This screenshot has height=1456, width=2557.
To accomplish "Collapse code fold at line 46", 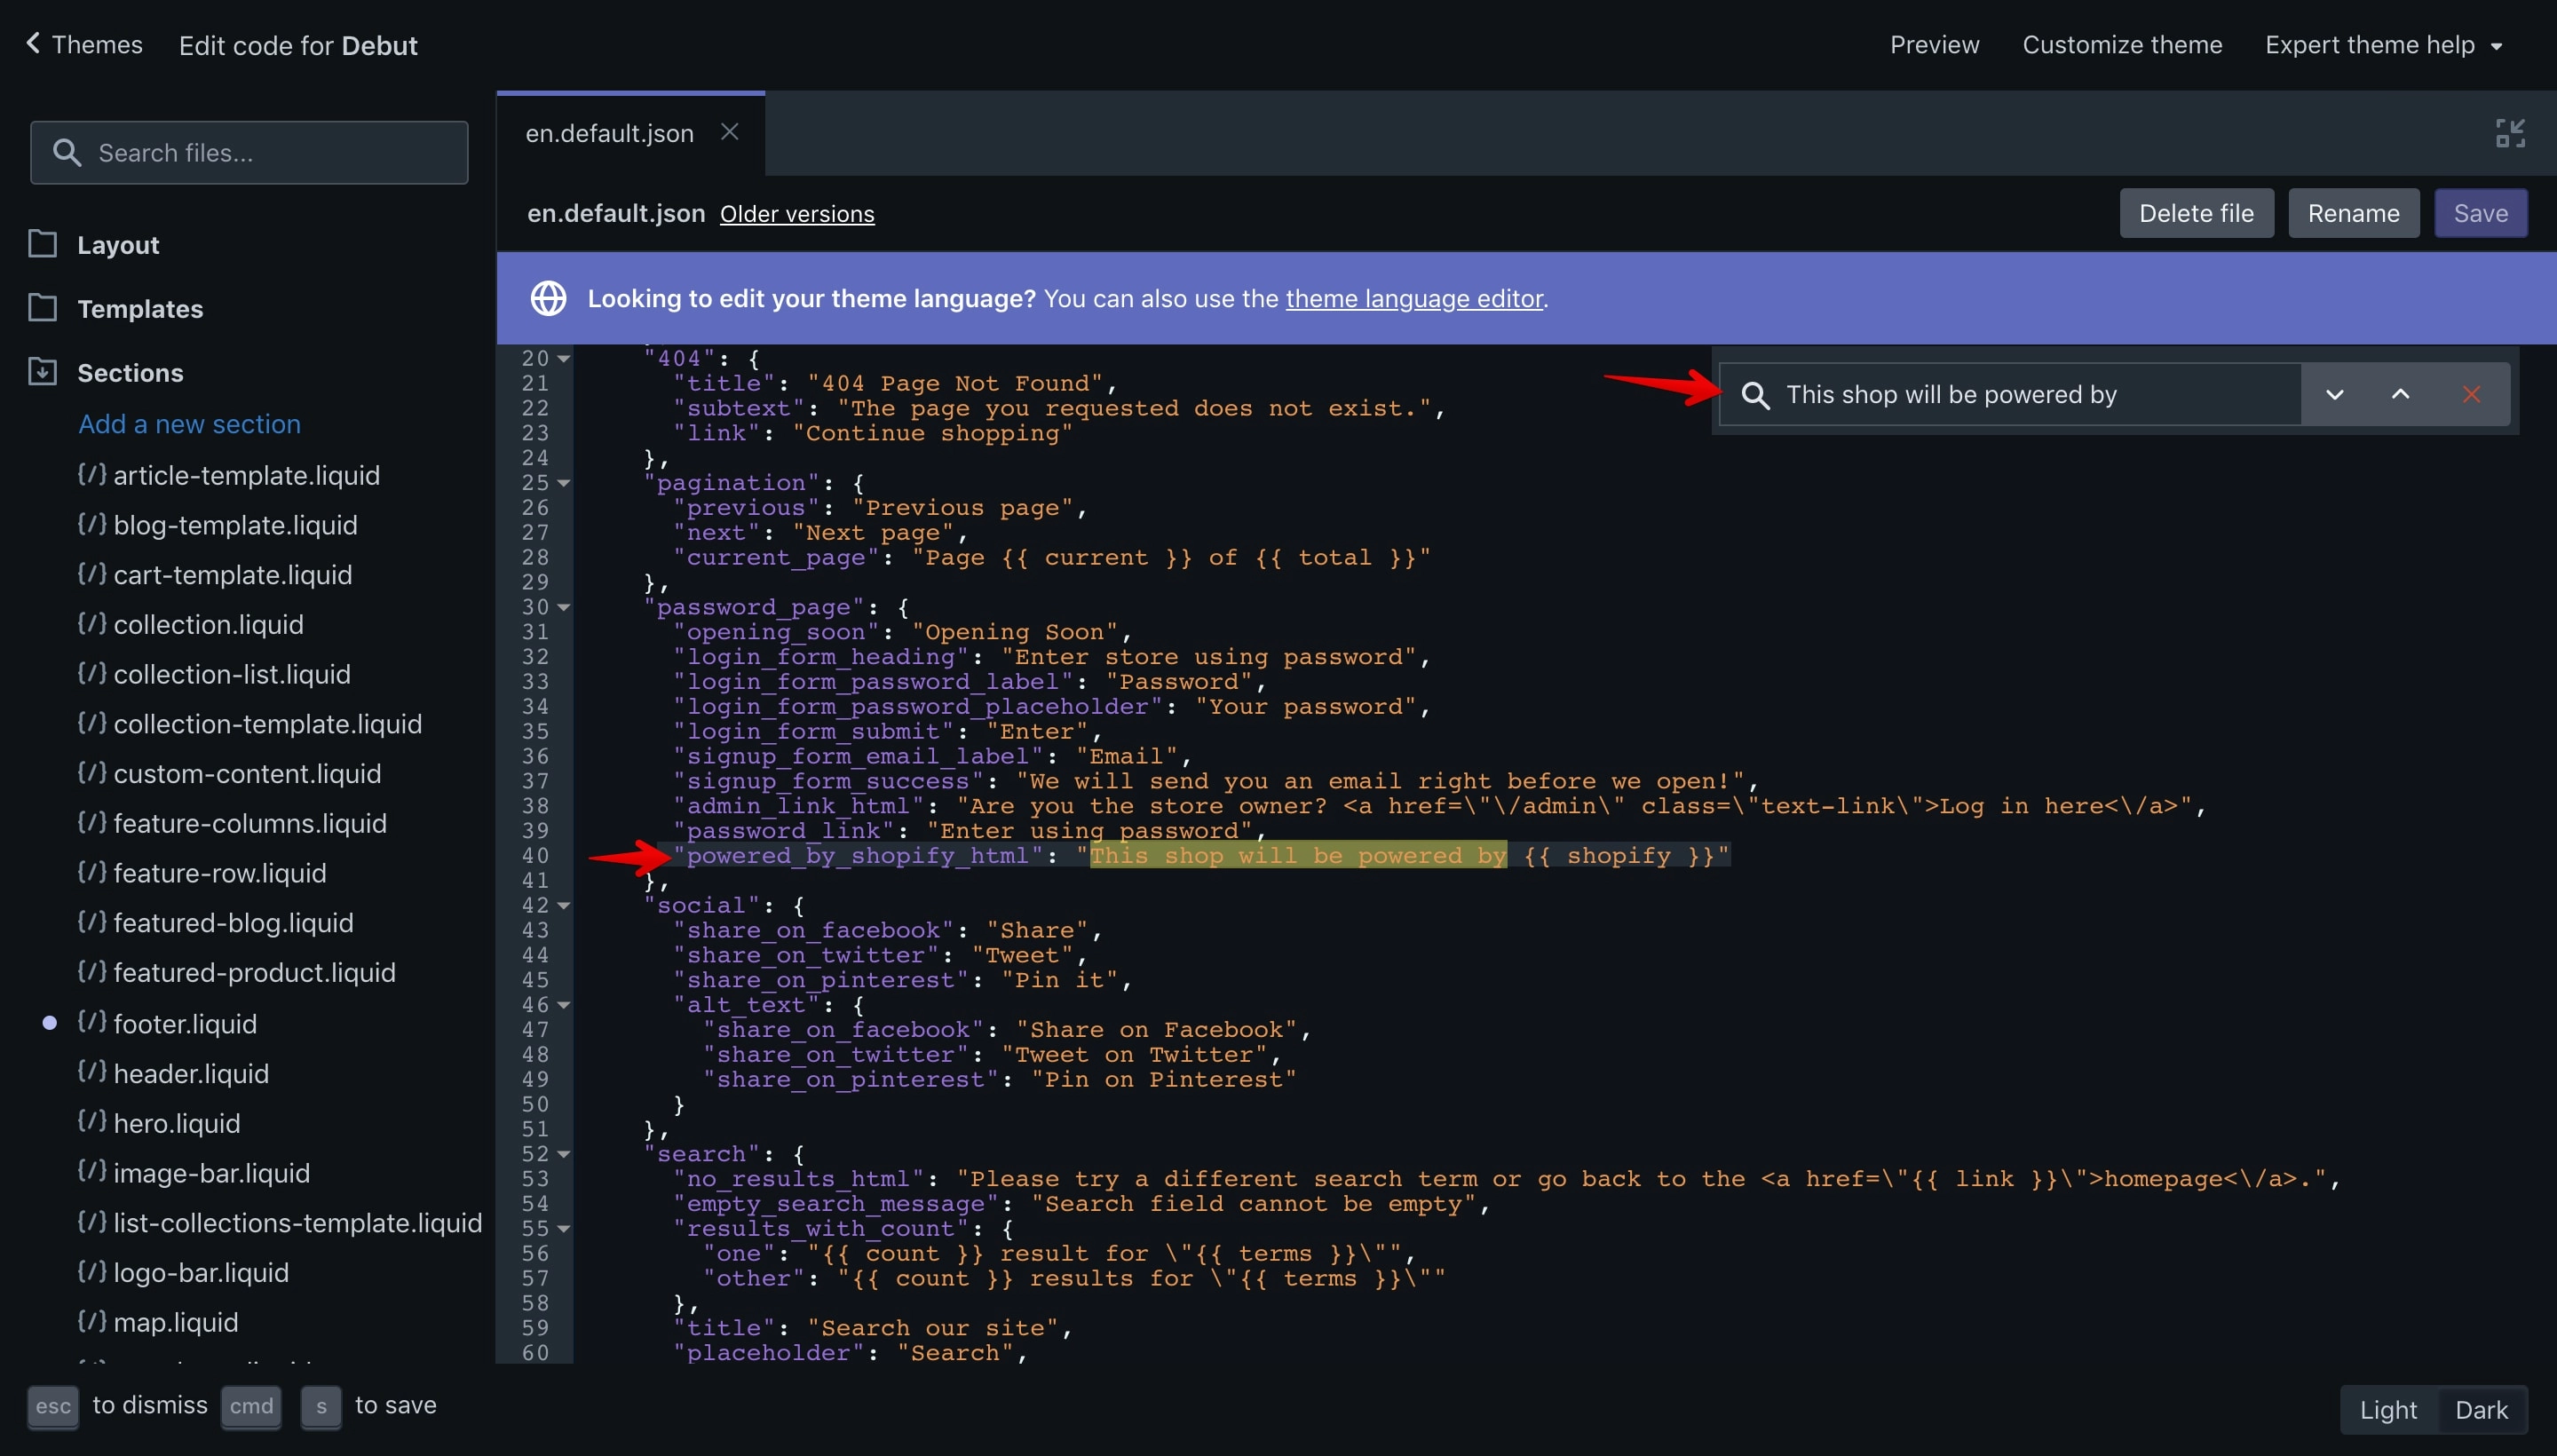I will click(564, 1006).
